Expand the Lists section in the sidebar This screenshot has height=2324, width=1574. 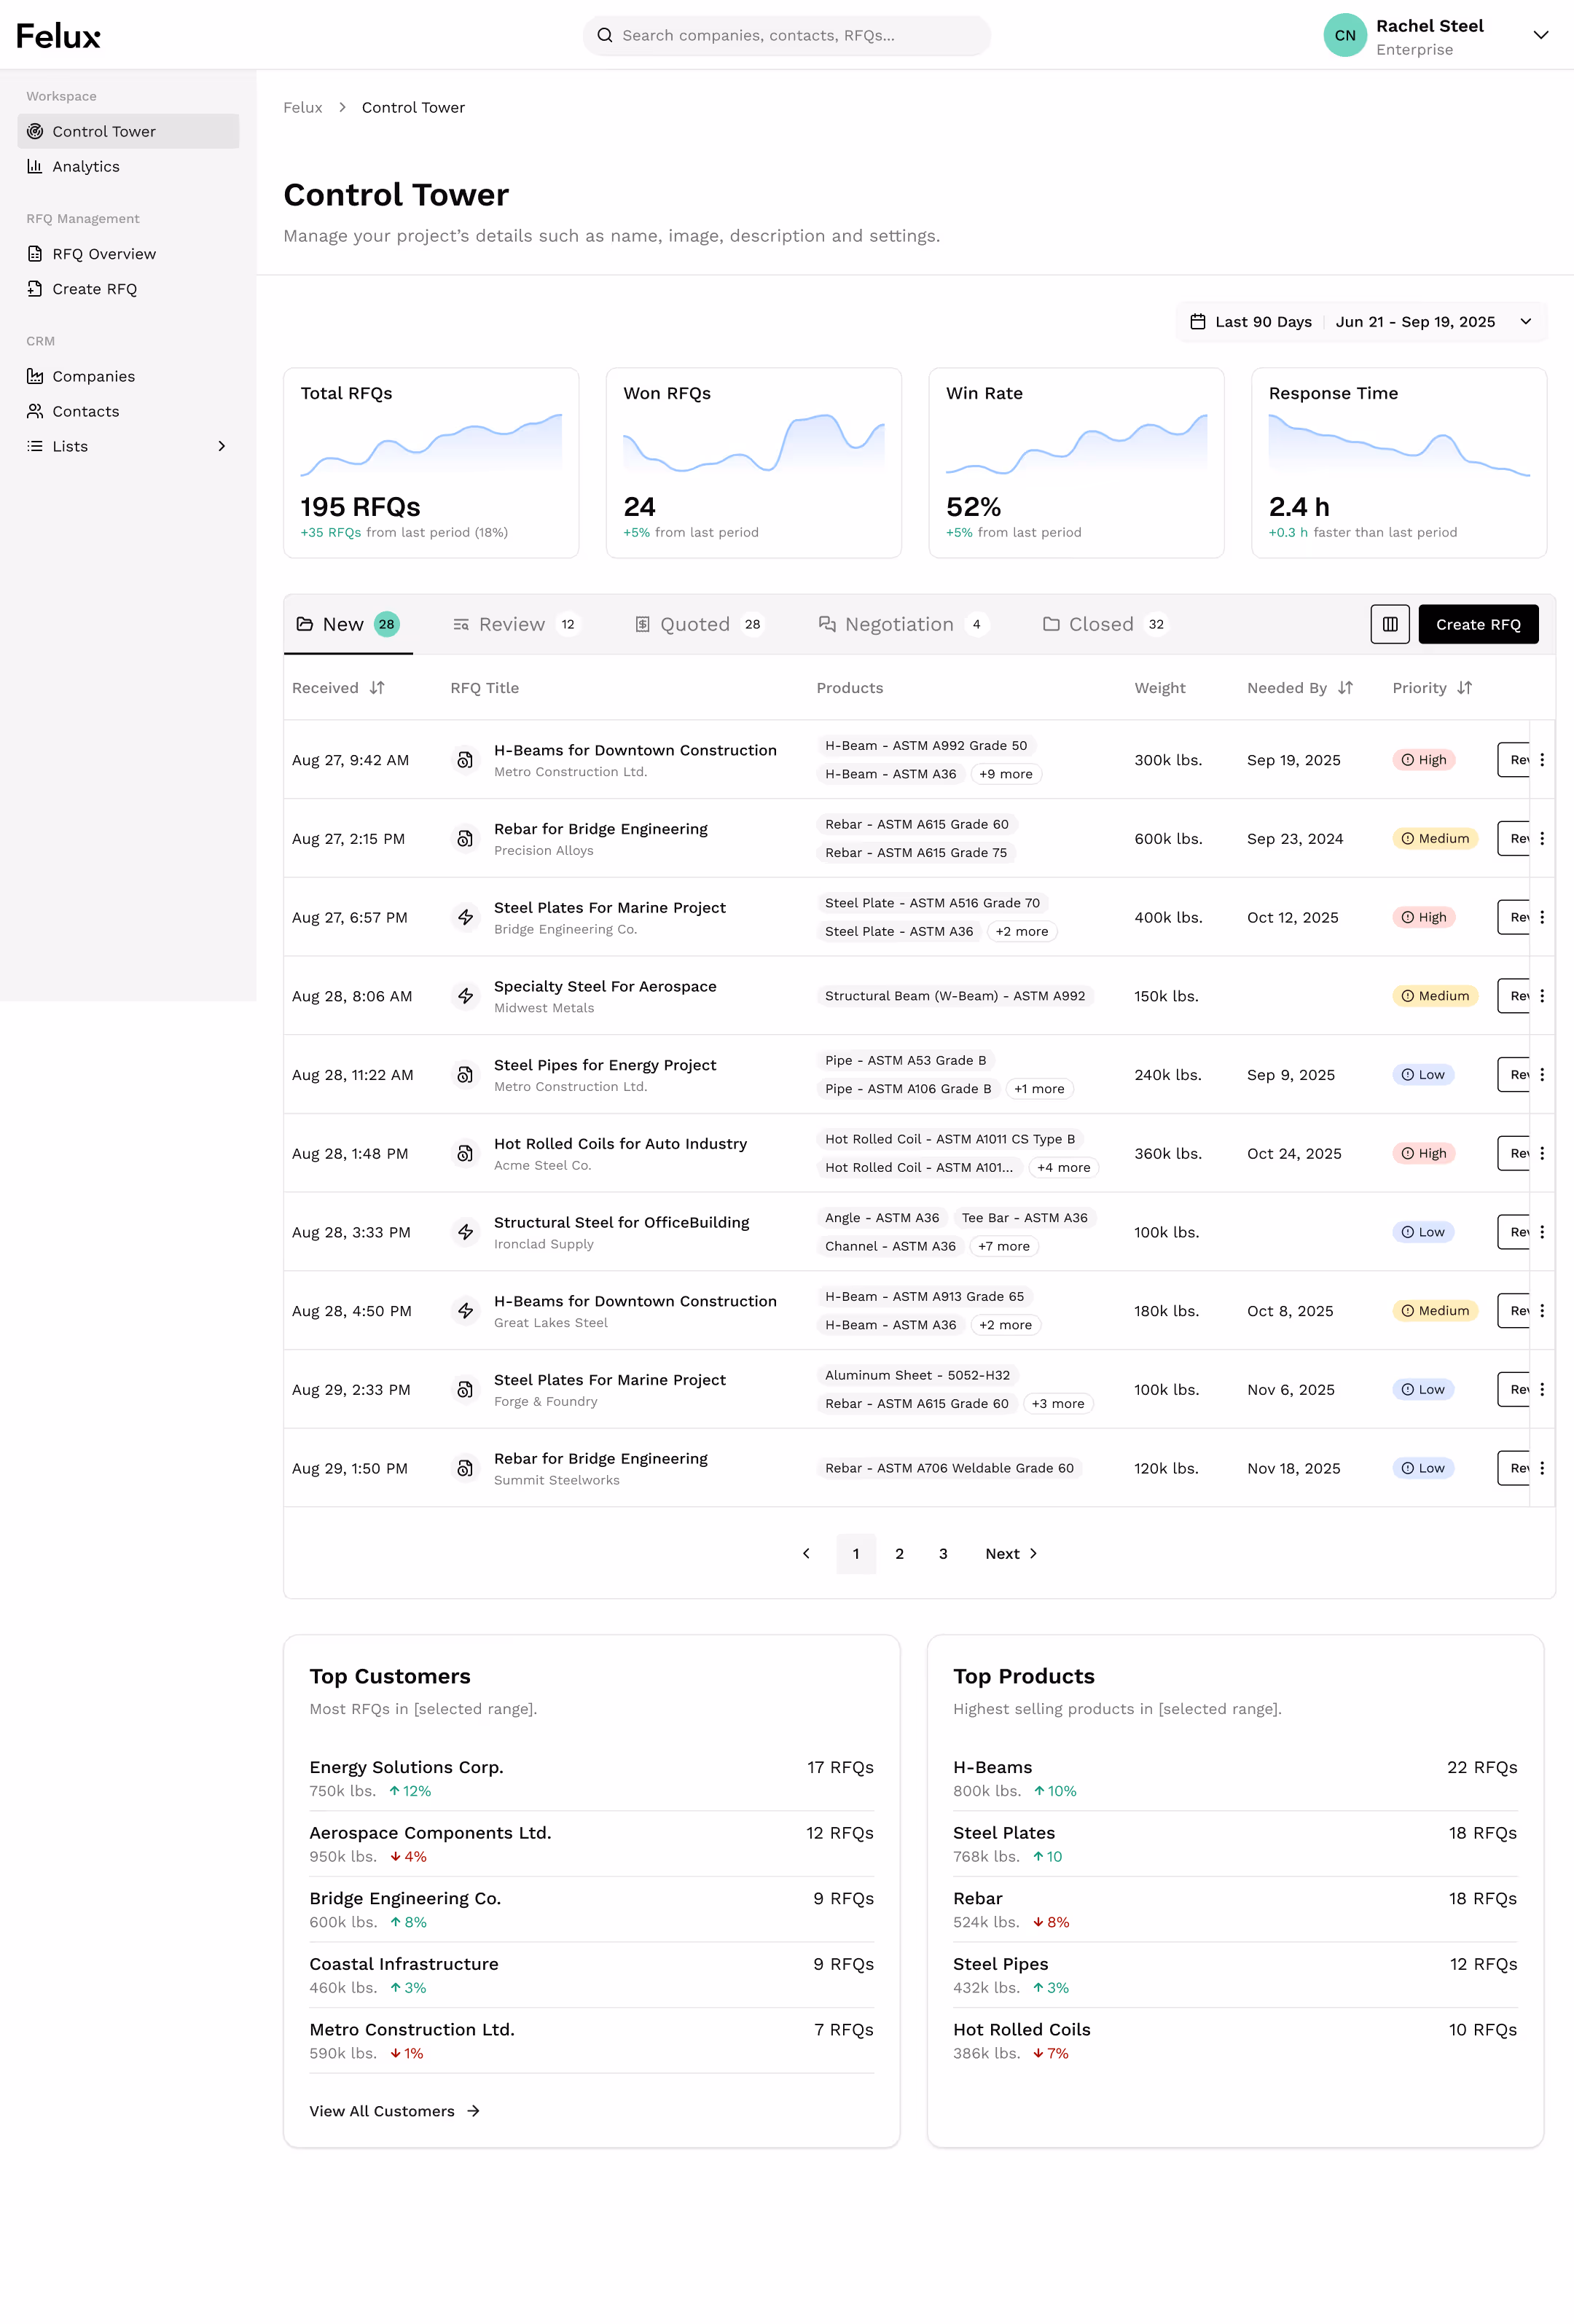pyautogui.click(x=221, y=446)
